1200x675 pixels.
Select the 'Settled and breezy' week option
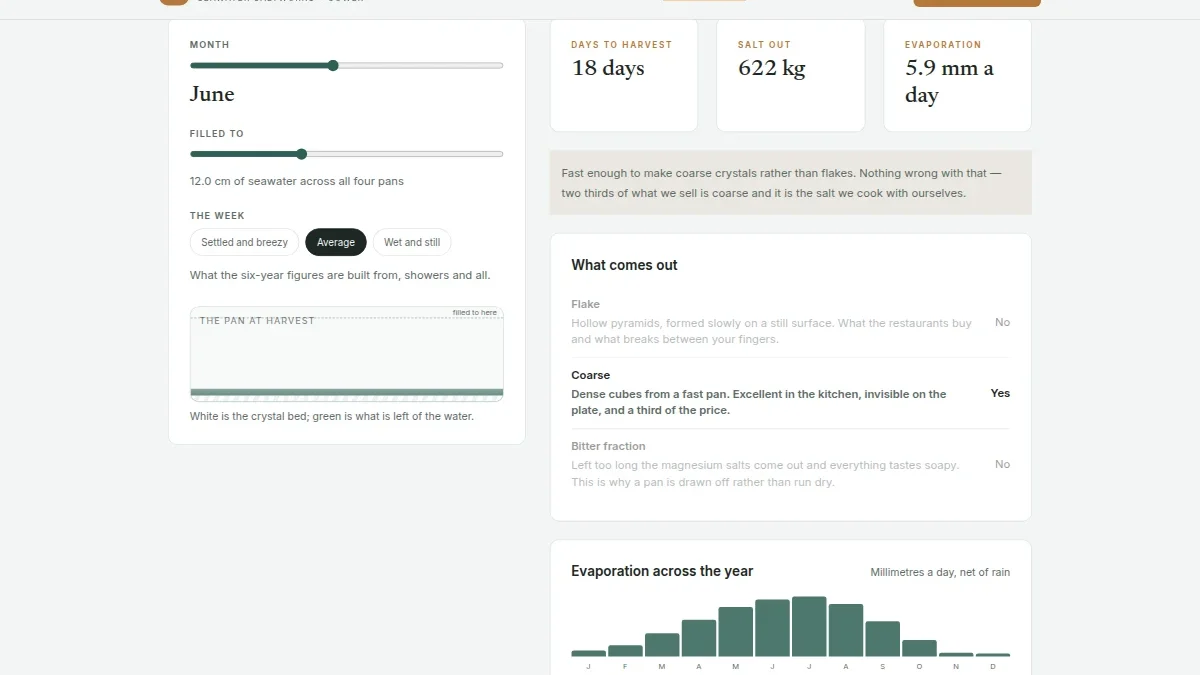(x=244, y=242)
